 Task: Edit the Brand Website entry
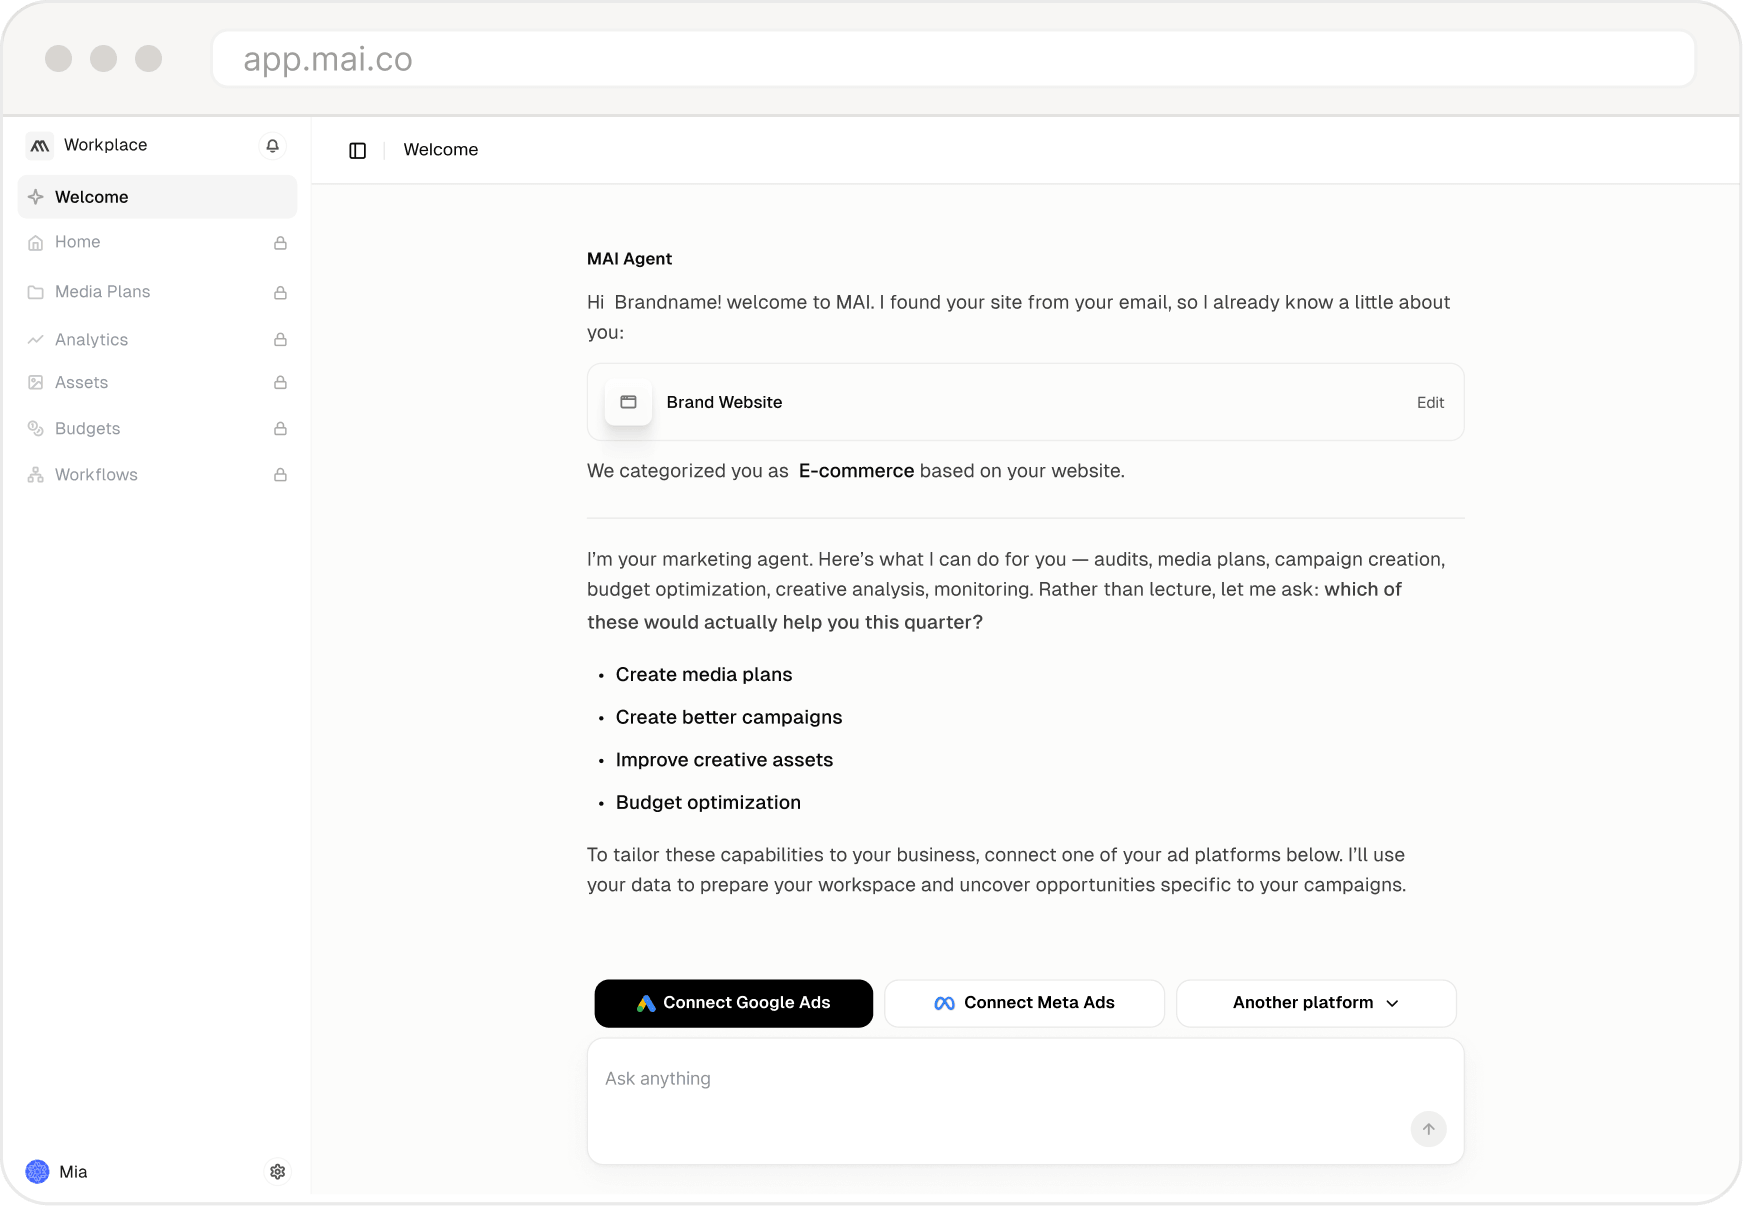1430,402
